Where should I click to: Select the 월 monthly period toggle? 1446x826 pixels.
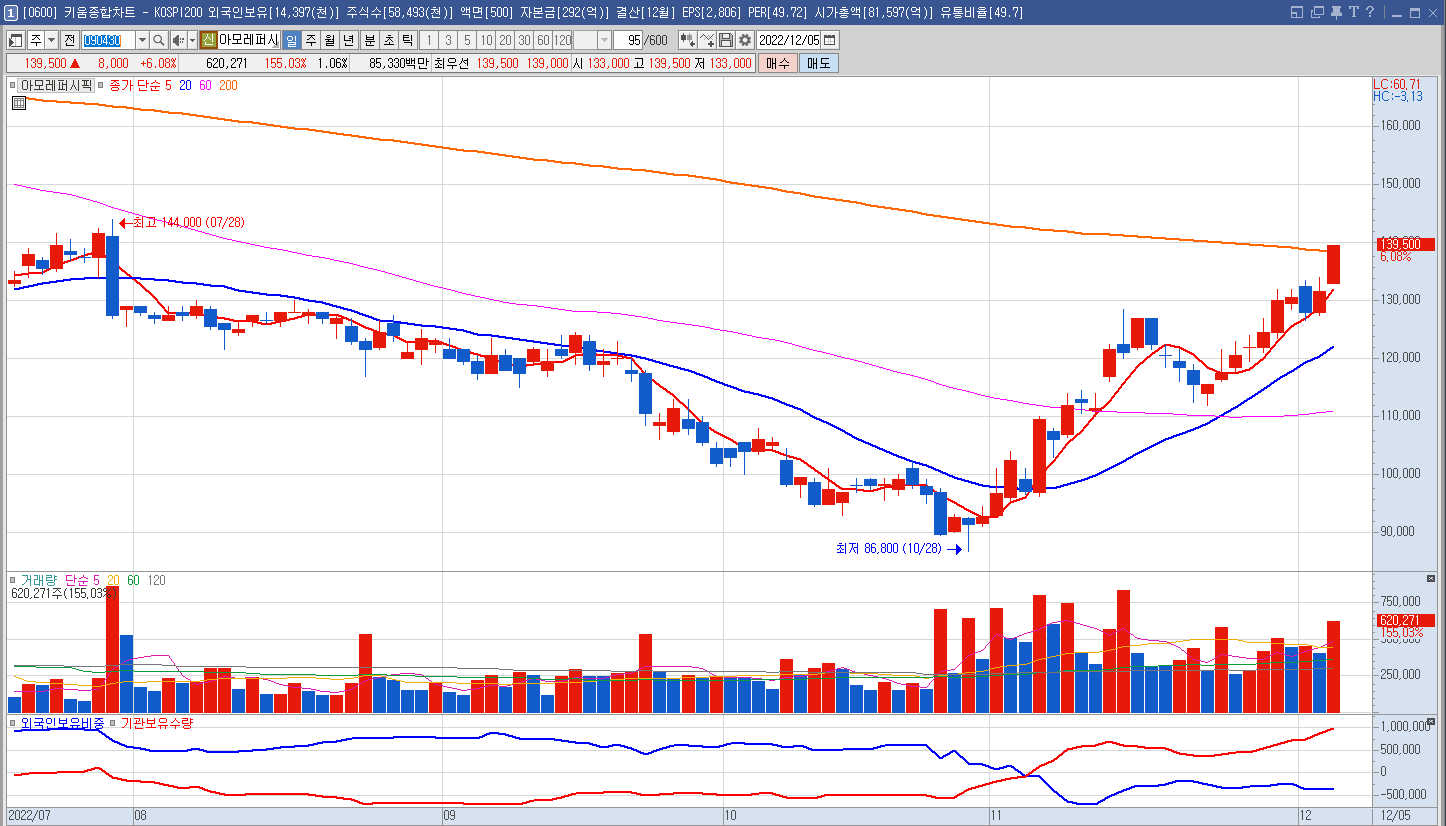329,40
